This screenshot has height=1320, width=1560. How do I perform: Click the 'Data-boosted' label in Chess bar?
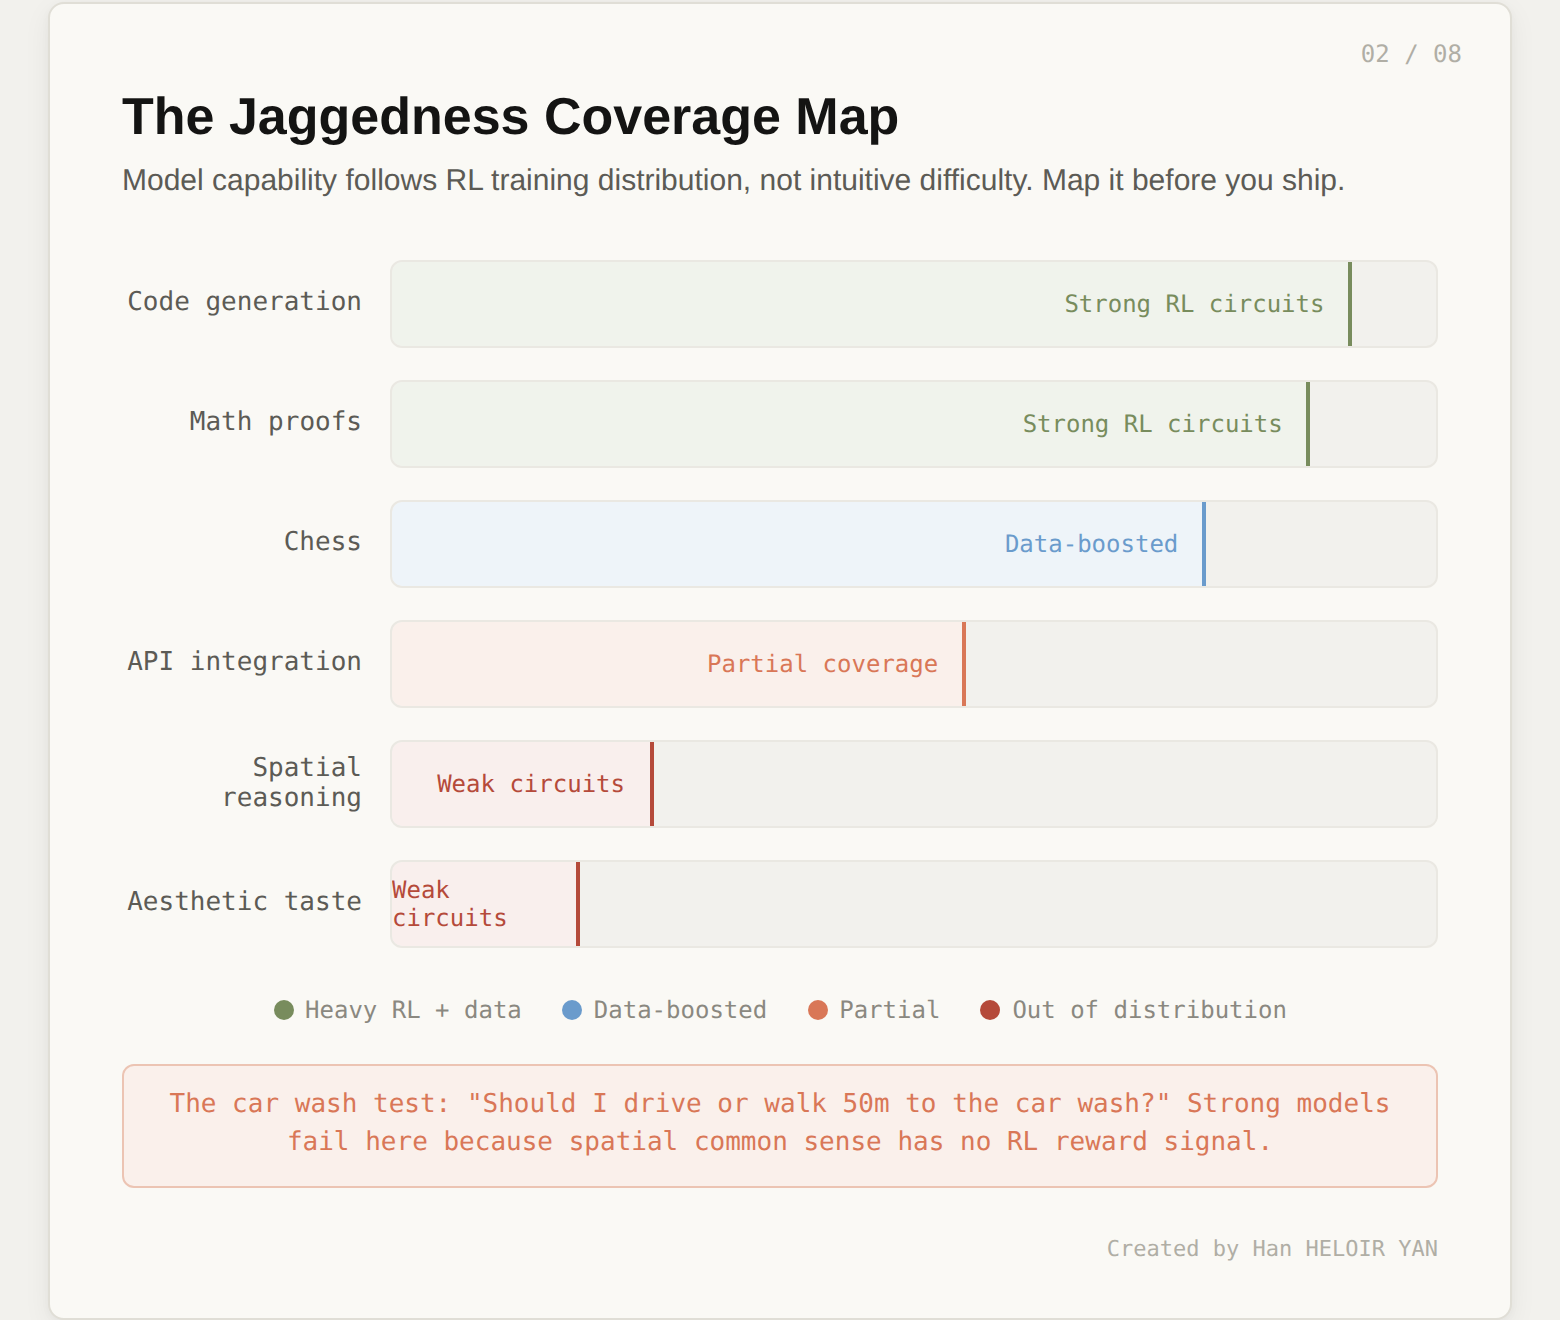coord(1091,544)
